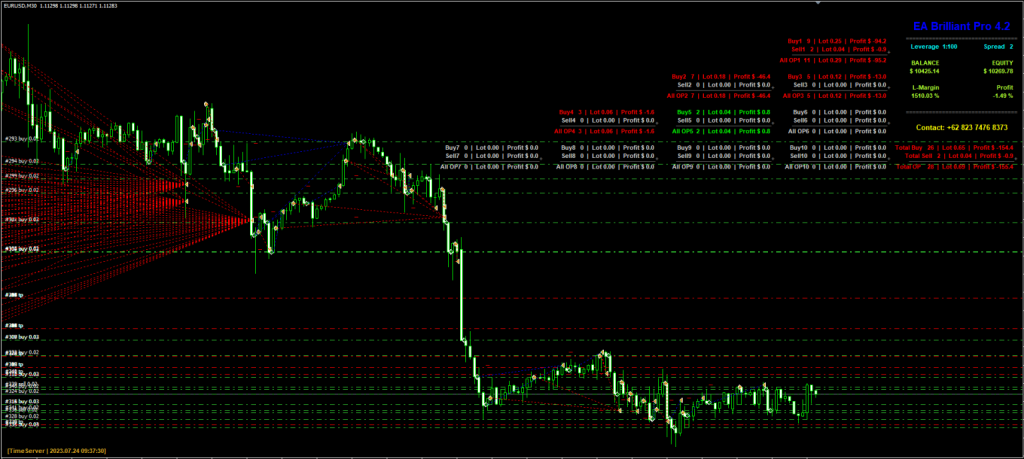Image resolution: width=1024 pixels, height=459 pixels.
Task: Click the BALANCE value in info panel
Action: [x=925, y=72]
